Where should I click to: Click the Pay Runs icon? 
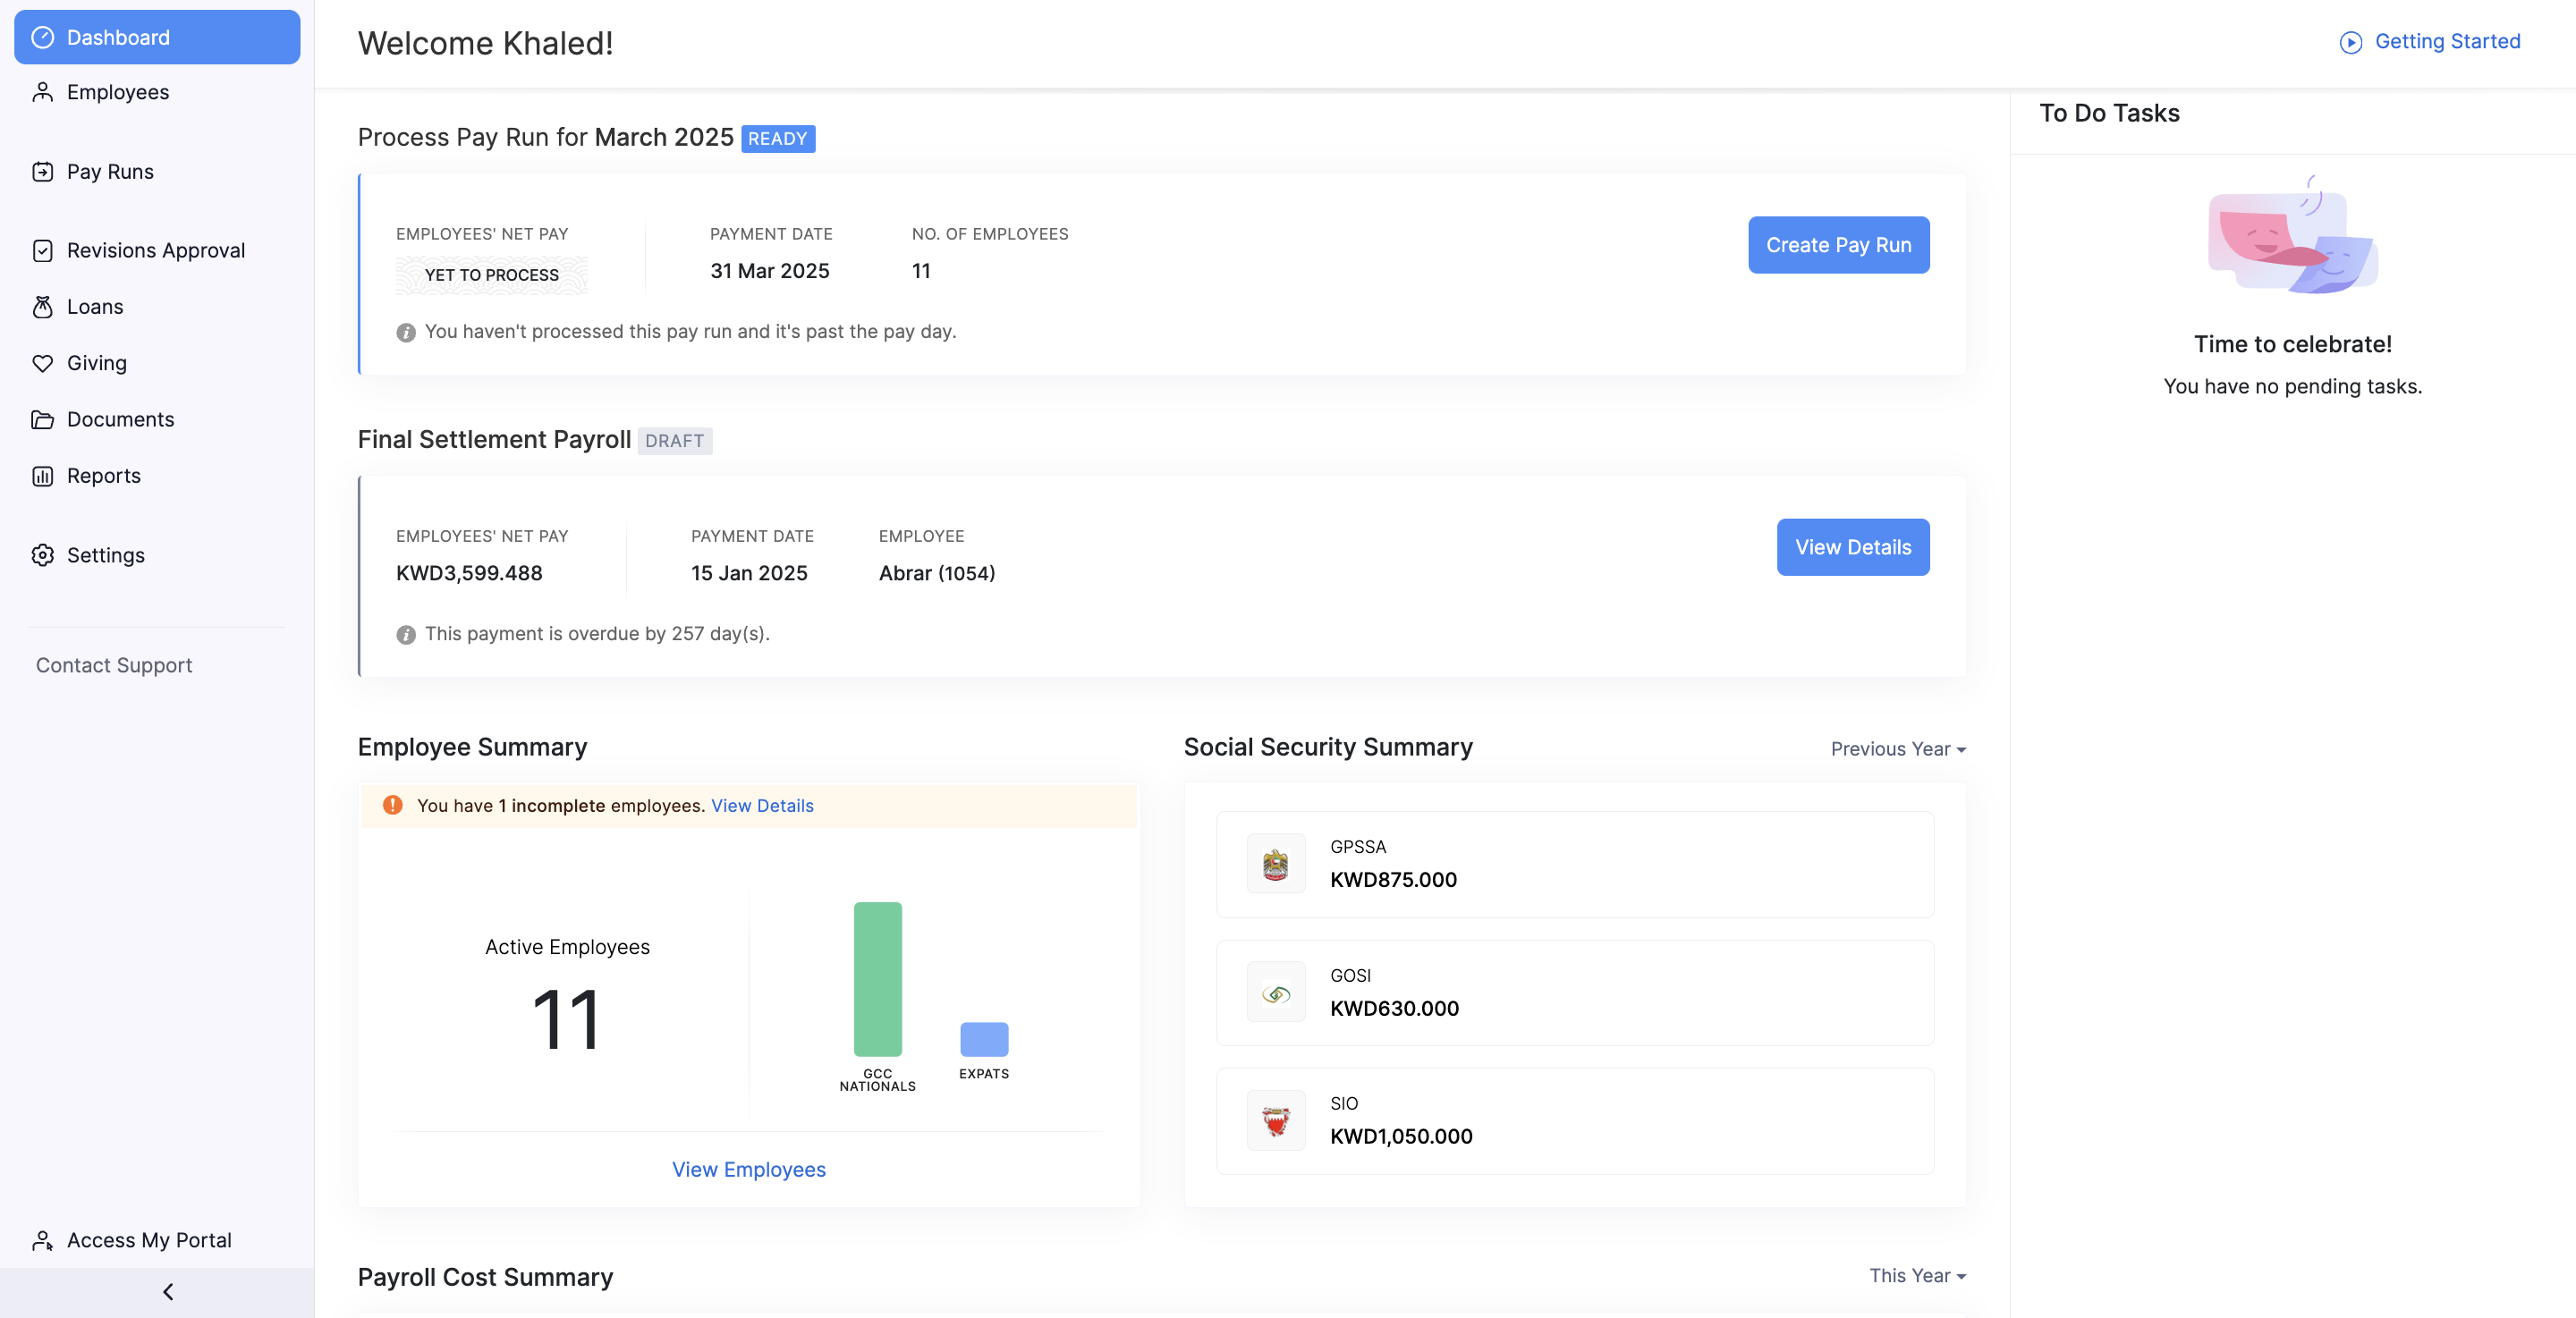click(x=42, y=172)
